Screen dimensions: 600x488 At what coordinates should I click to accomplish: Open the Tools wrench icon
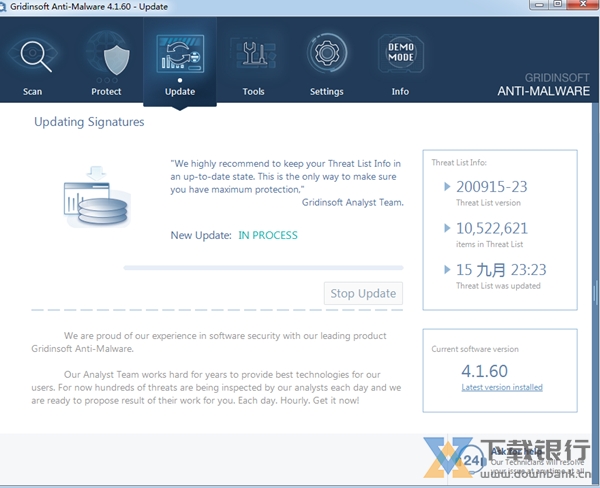(253, 54)
